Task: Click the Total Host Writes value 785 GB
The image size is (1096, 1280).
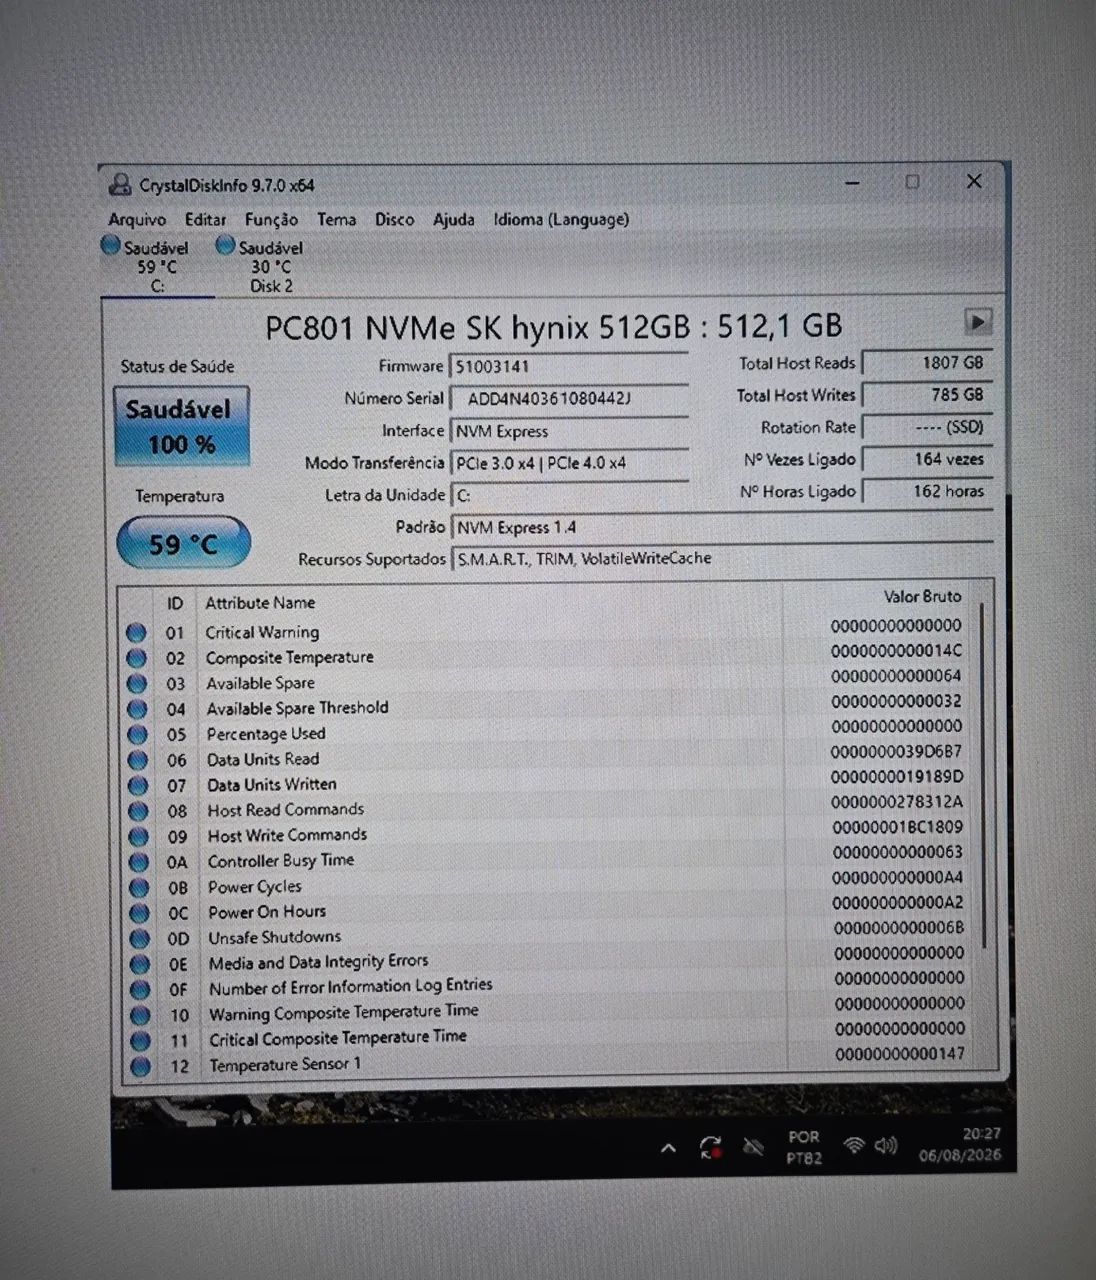Action: (926, 395)
